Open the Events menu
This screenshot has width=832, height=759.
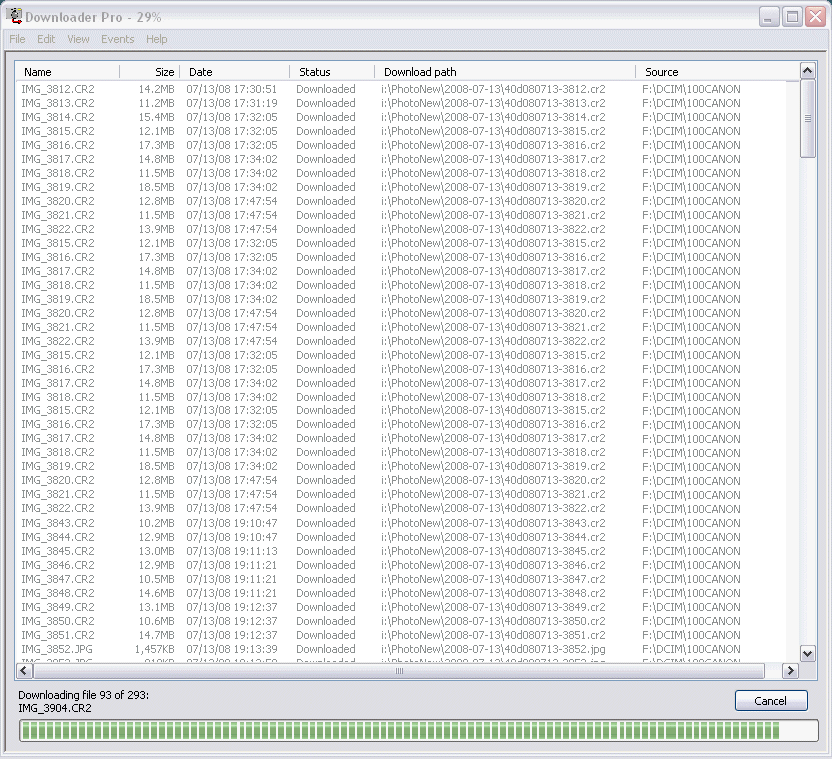(x=117, y=39)
